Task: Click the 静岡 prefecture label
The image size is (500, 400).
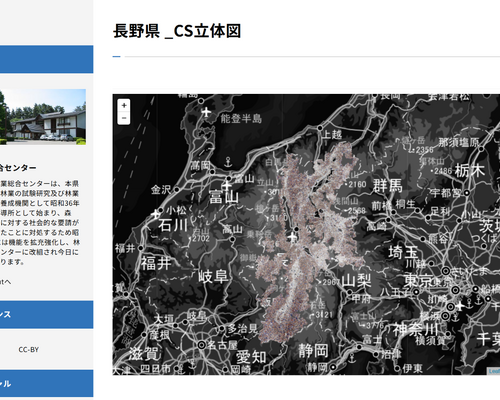Action: [313, 351]
